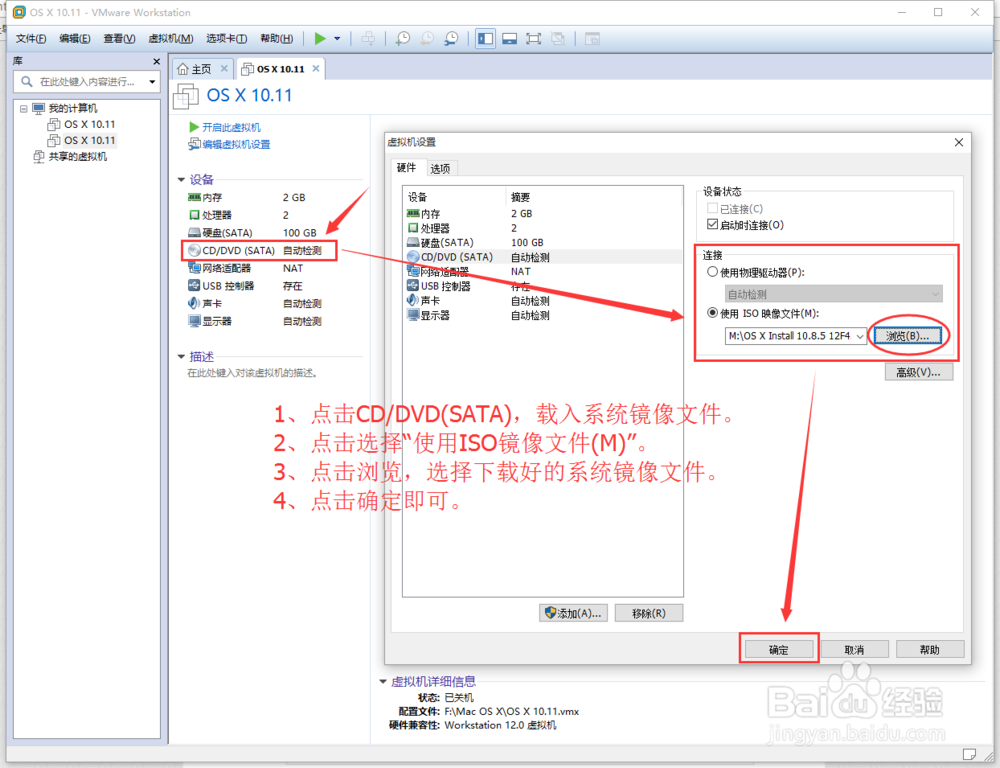The width and height of the screenshot is (1000, 768).
Task: Select USB 控制器 row in settings dialog
Action: 543,286
